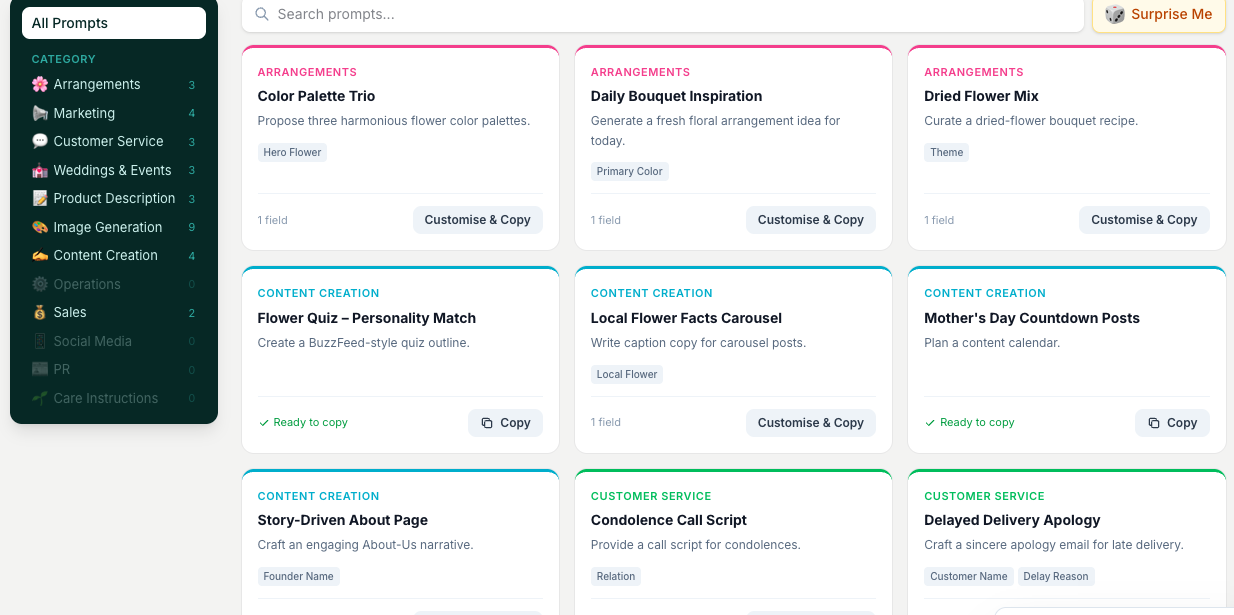Click Ready to copy on Mother's Day card

970,423
